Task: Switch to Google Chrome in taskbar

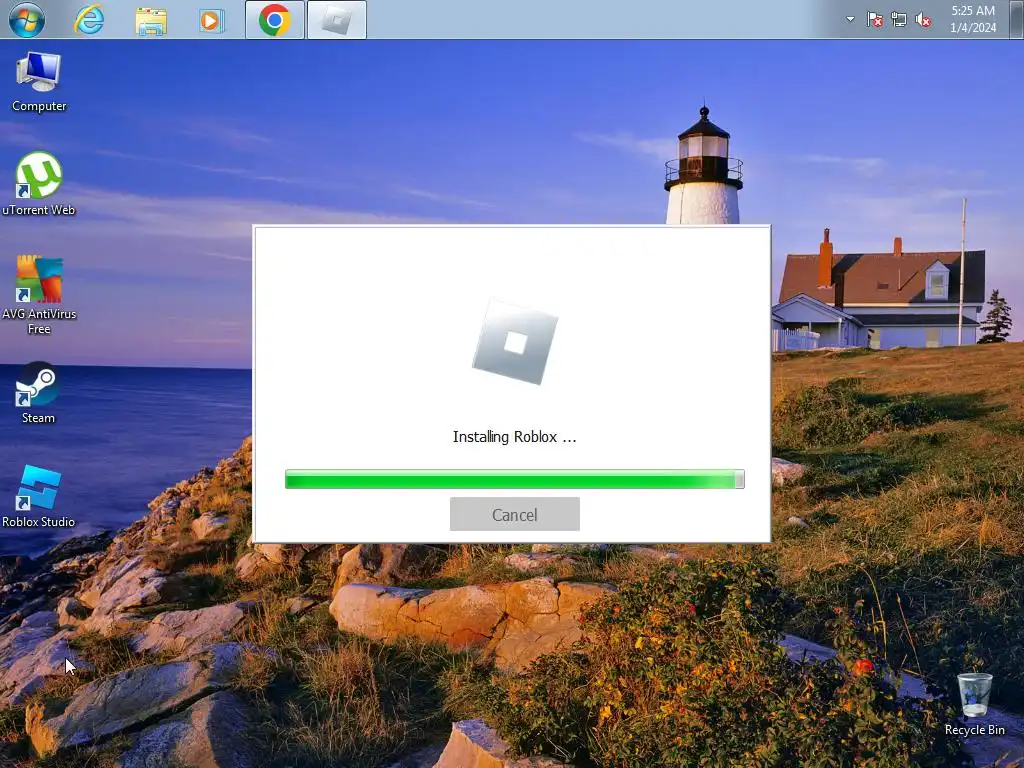Action: point(274,20)
